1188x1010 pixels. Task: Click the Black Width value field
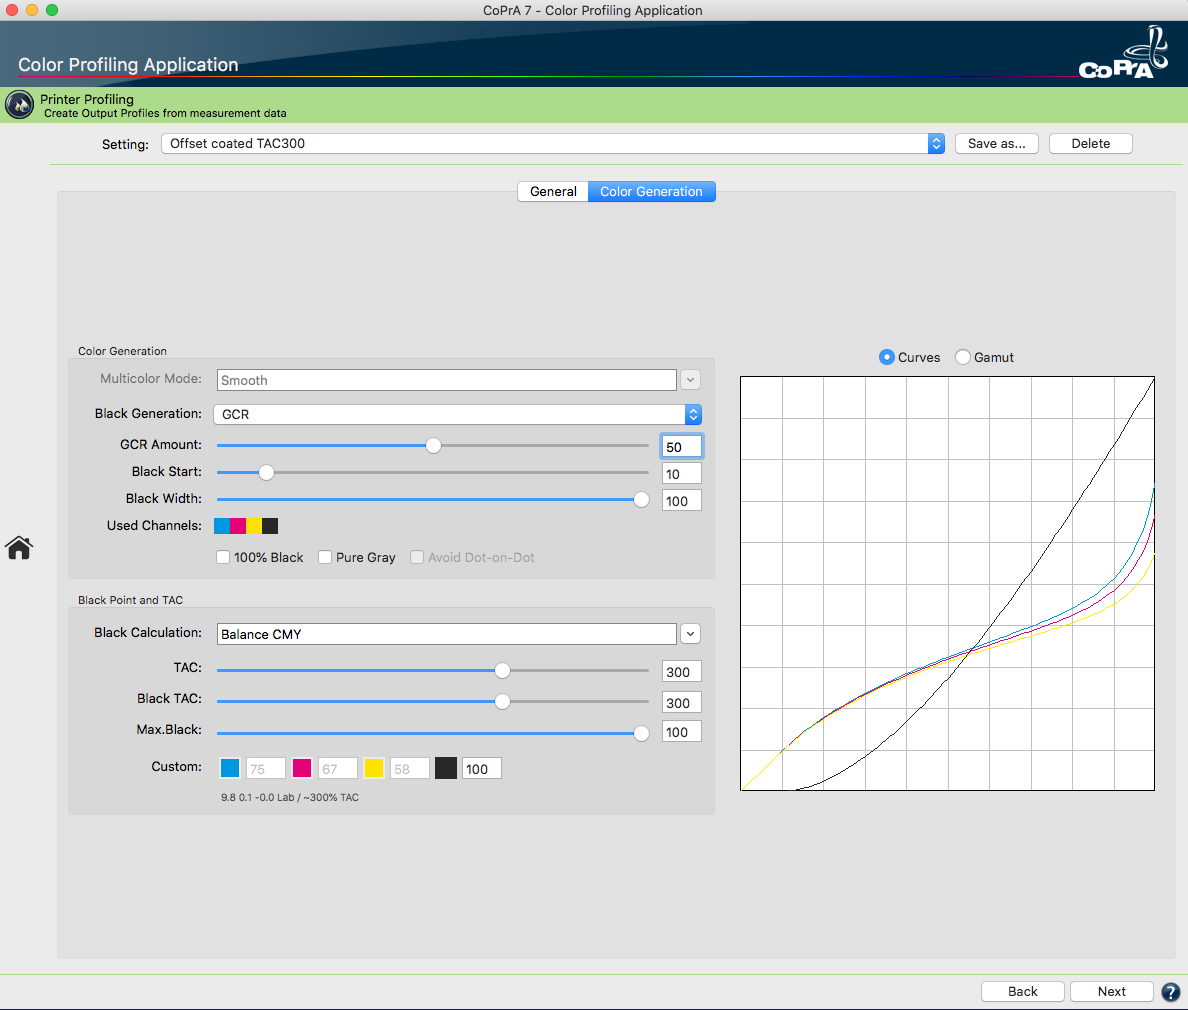[x=682, y=501]
